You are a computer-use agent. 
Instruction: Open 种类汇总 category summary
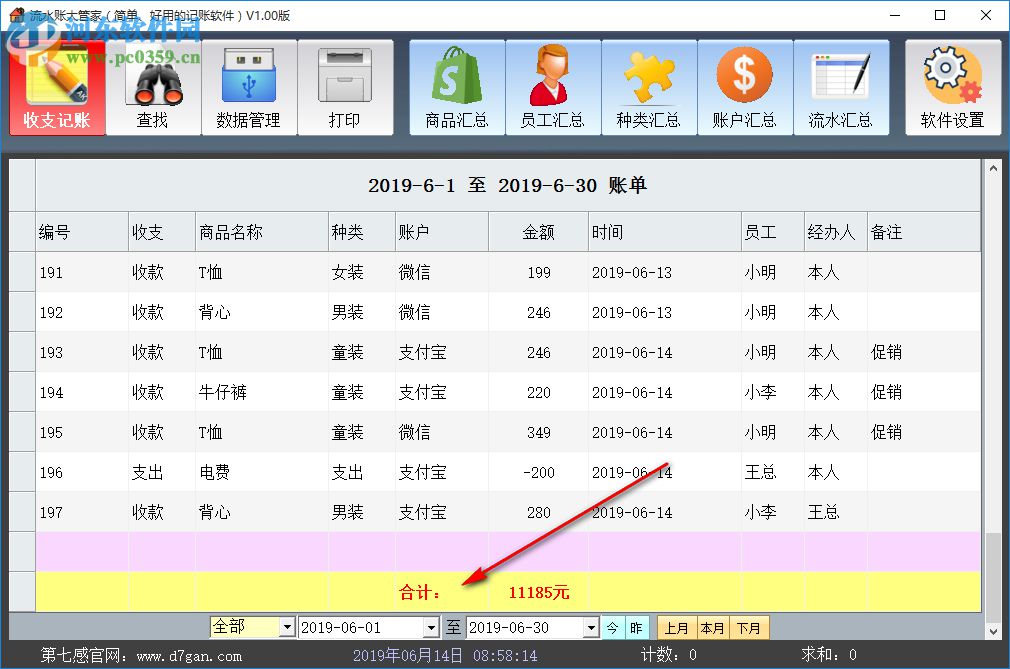pyautogui.click(x=649, y=88)
